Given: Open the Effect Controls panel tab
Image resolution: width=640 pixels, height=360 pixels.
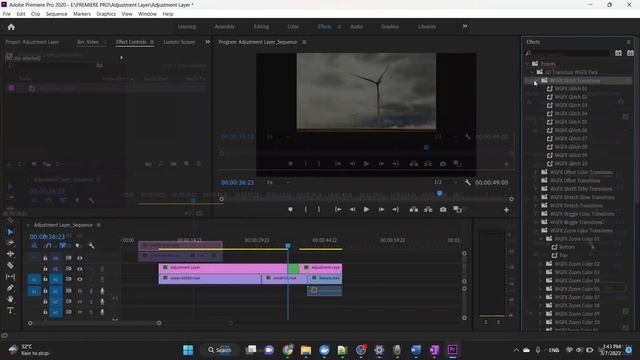Looking at the screenshot, I should 131,42.
